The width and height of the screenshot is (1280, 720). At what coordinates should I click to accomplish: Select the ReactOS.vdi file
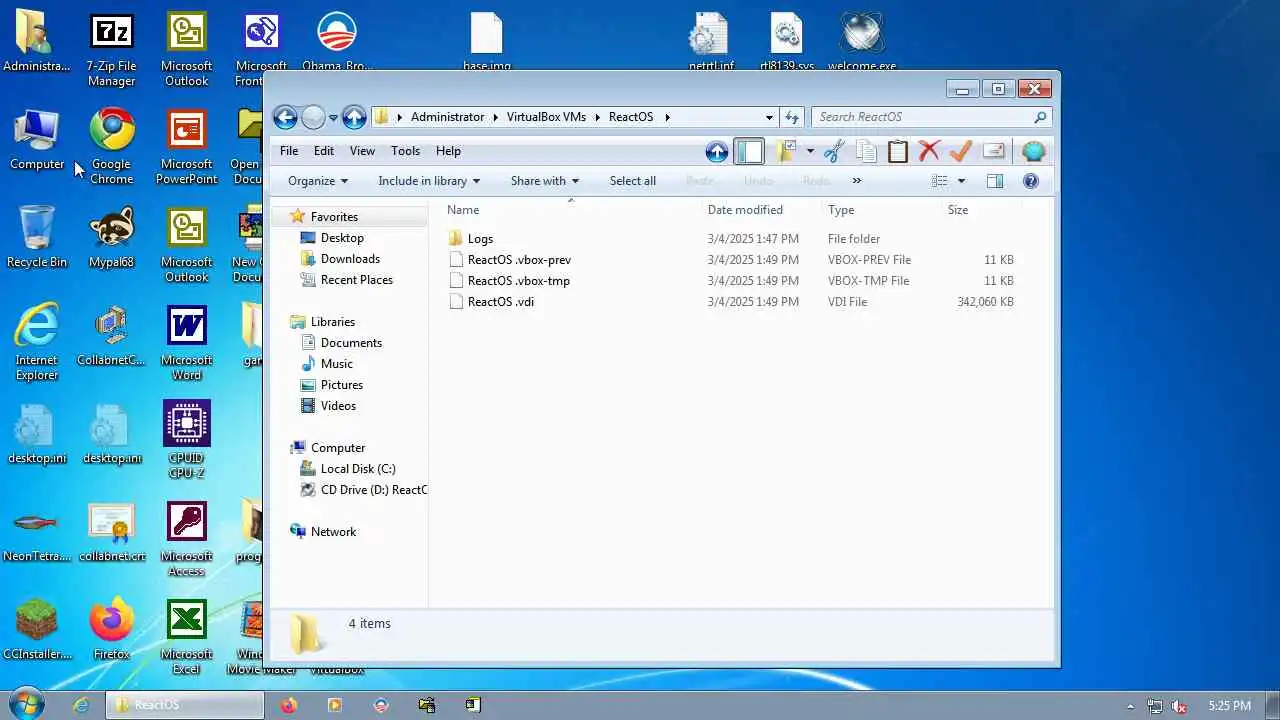tap(500, 302)
